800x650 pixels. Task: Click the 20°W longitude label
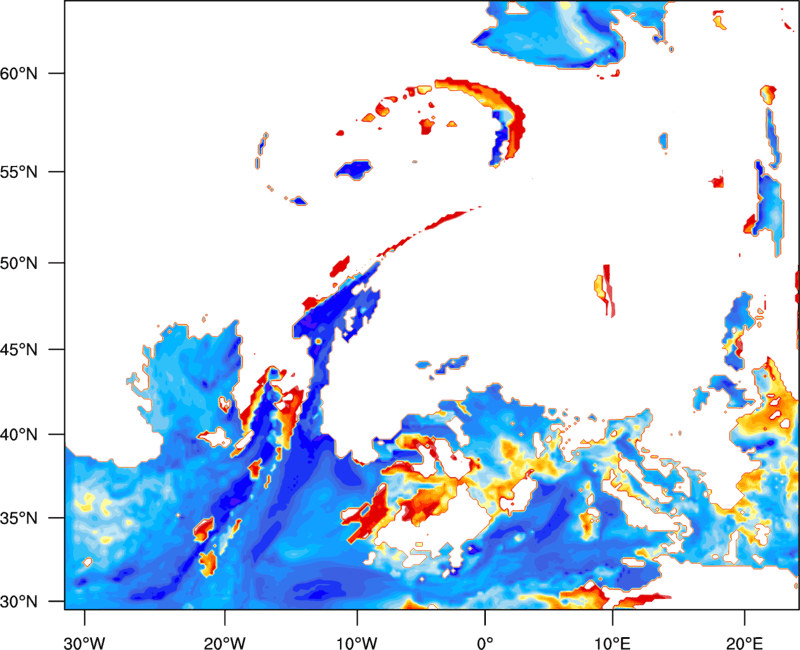224,643
